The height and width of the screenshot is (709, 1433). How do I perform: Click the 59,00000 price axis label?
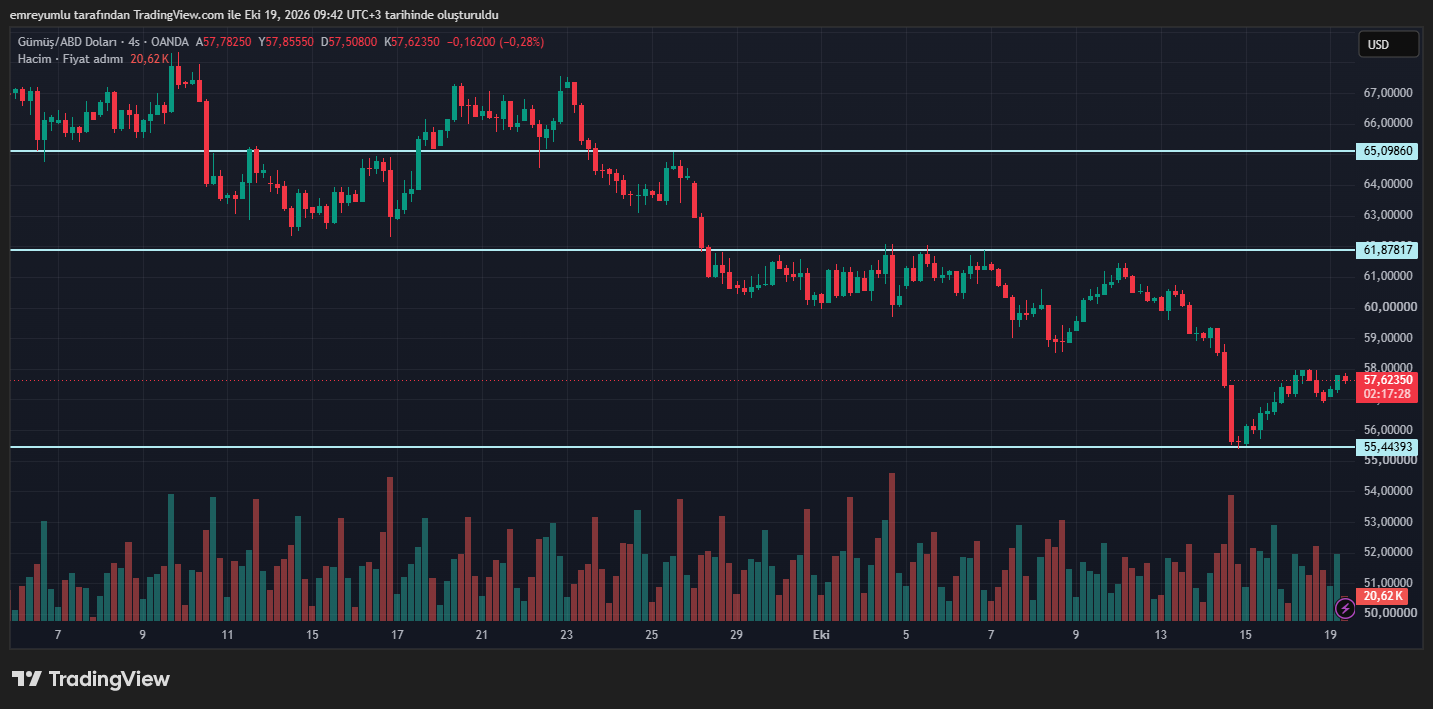1388,338
